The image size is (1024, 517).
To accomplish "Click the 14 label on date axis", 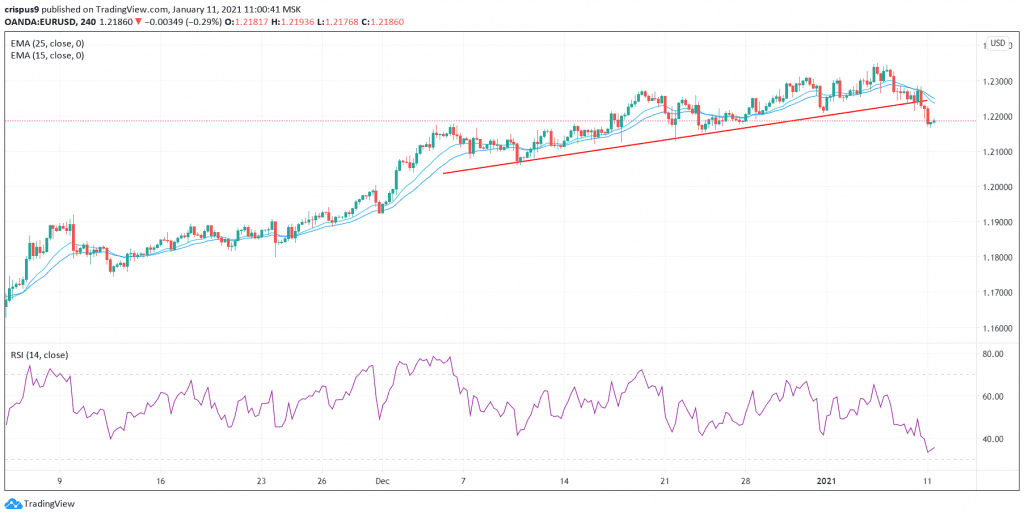I will point(564,482).
